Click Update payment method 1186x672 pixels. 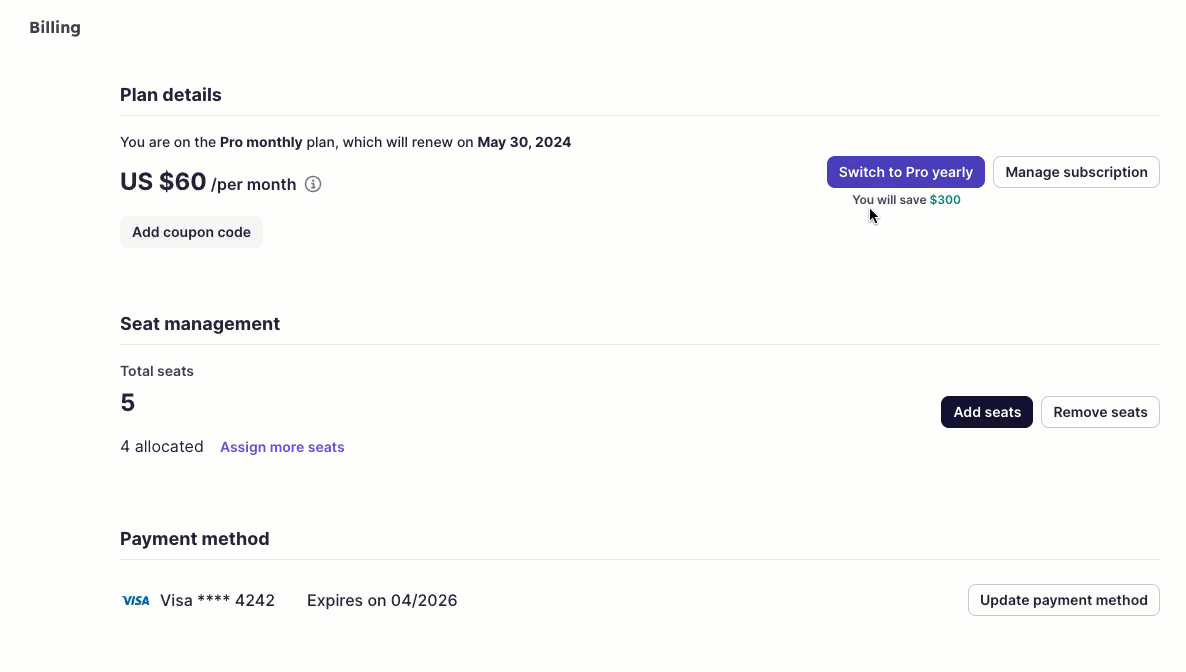coord(1063,600)
